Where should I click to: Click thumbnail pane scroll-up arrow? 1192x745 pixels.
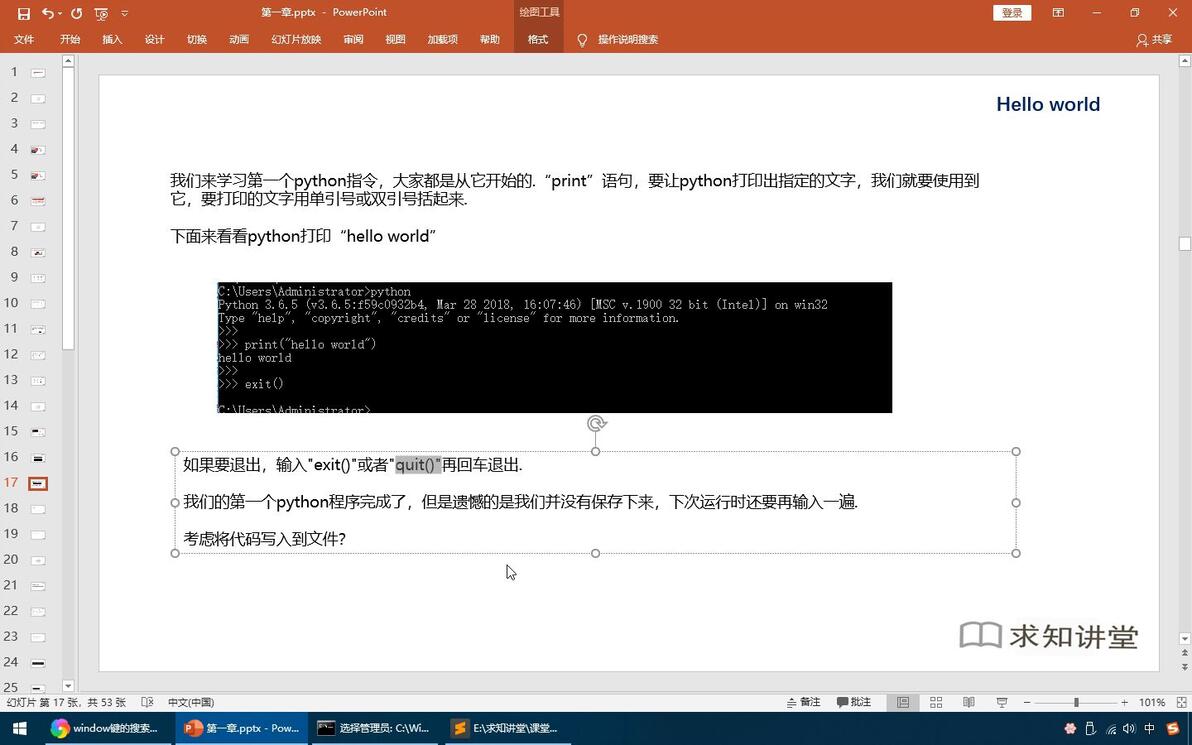tap(68, 61)
